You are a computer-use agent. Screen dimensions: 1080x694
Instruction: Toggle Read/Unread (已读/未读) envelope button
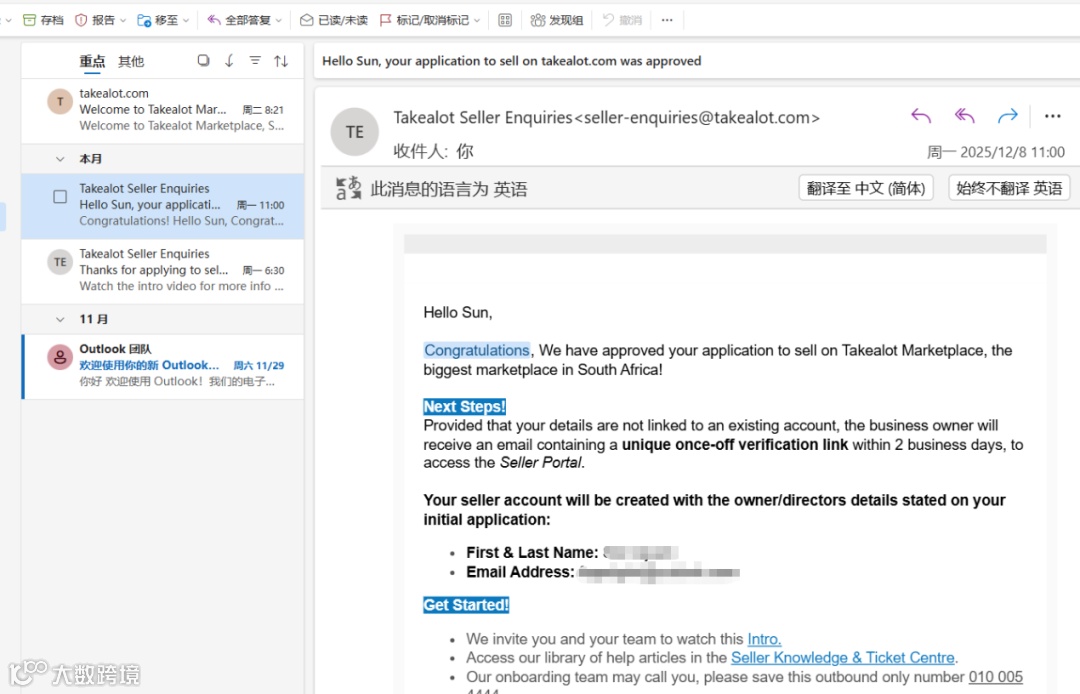(334, 20)
